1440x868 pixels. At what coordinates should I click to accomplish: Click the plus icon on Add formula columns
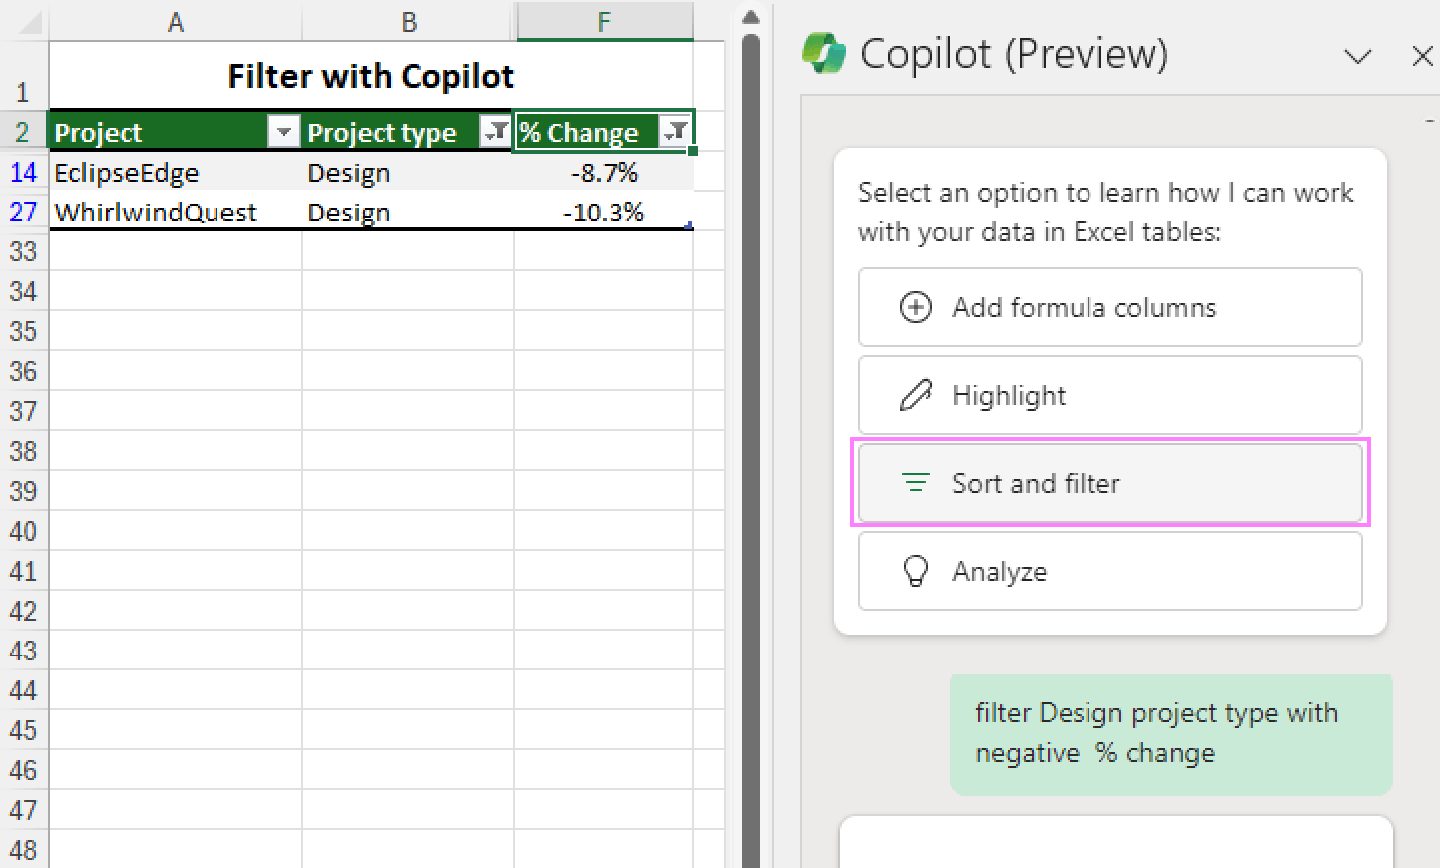click(x=916, y=307)
